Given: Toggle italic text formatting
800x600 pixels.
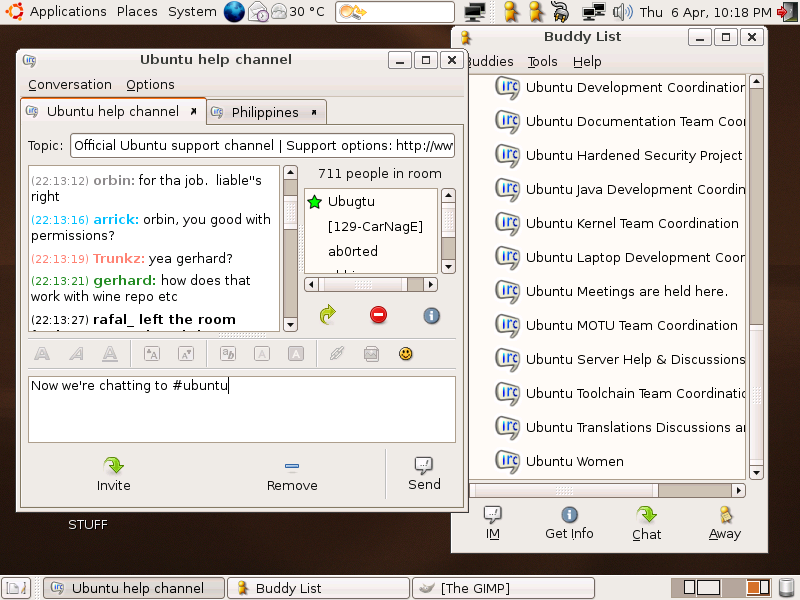Looking at the screenshot, I should [76, 354].
